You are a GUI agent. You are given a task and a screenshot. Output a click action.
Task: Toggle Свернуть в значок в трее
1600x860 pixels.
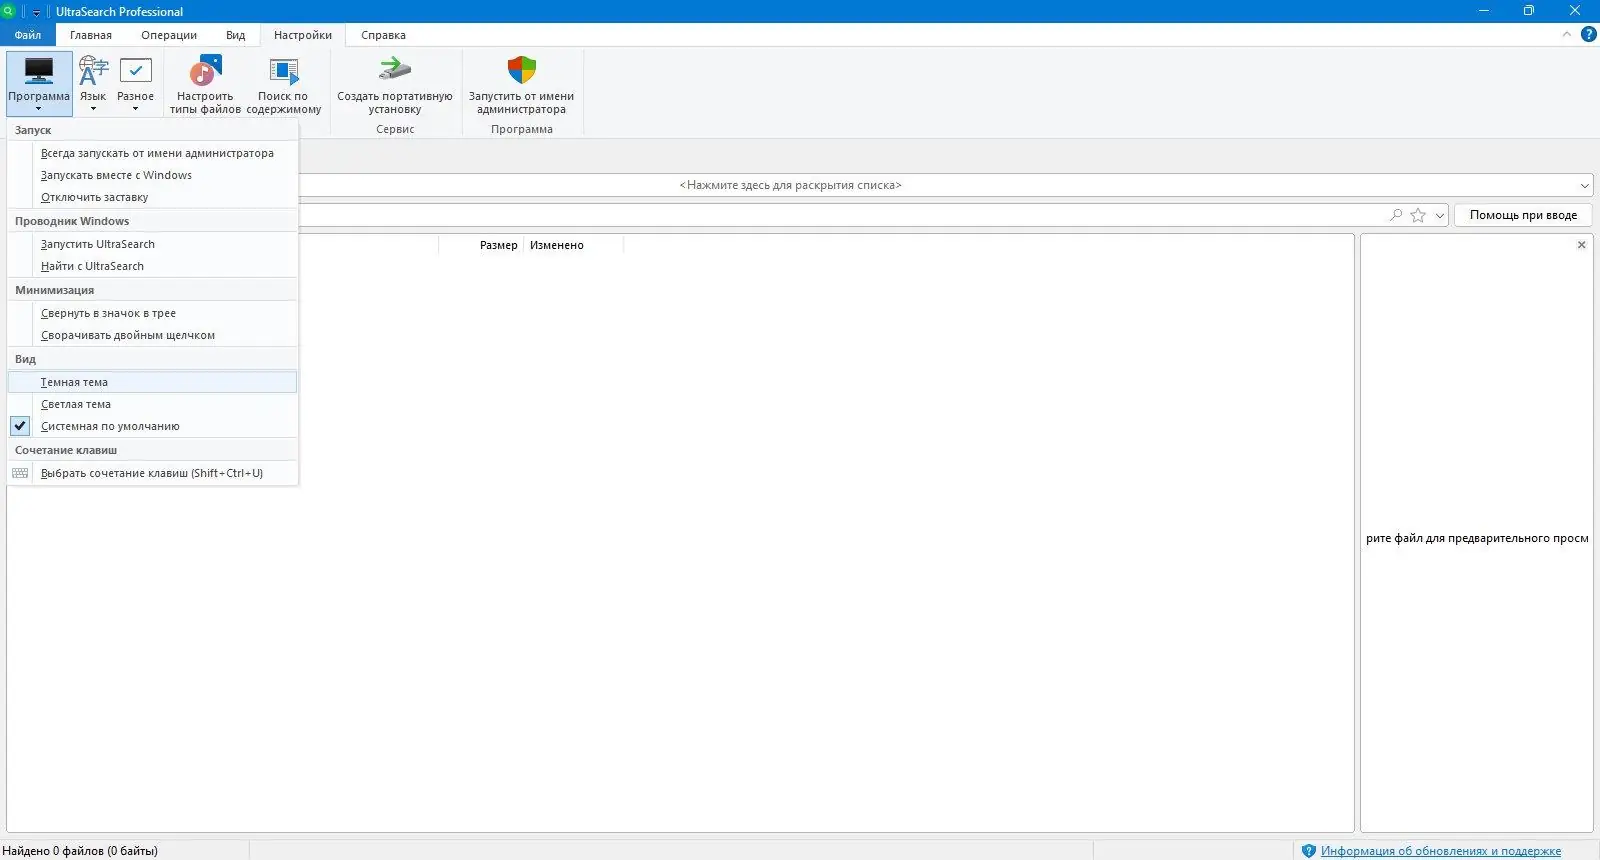(152, 313)
